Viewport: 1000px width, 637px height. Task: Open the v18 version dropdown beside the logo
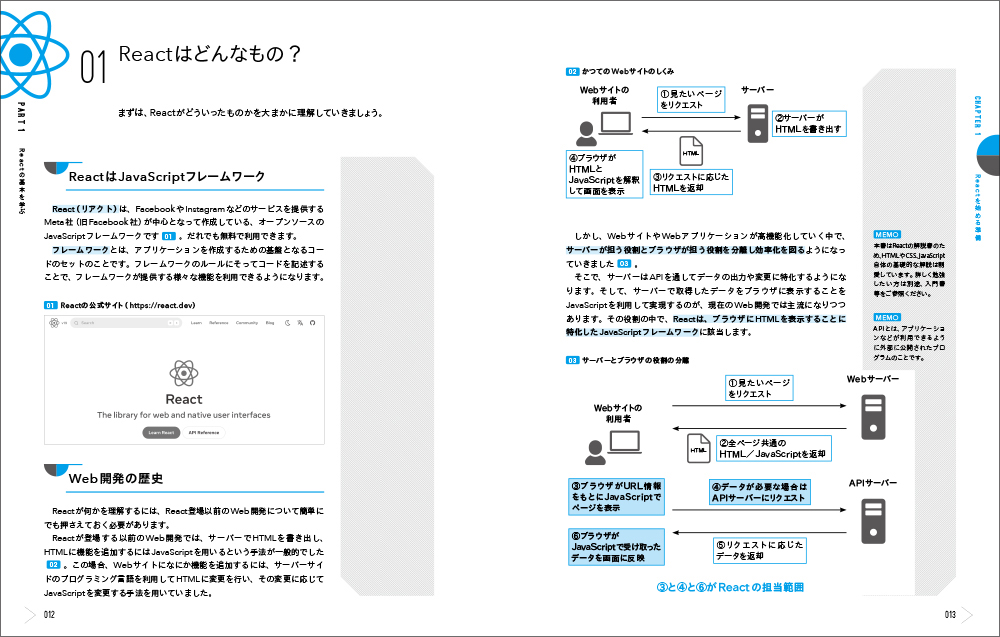(x=64, y=322)
